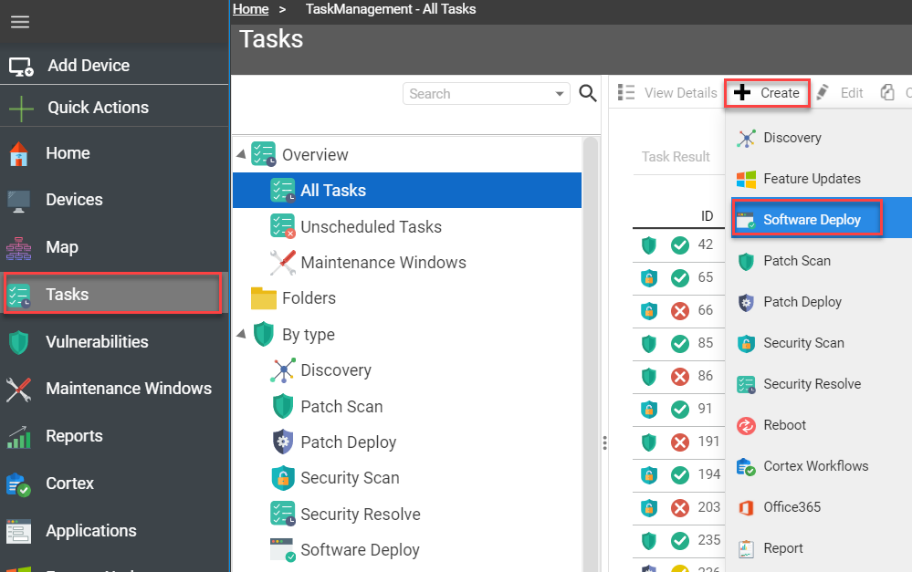Click the Vulnerabilities shield icon in sidebar
912x572 pixels.
(x=19, y=342)
